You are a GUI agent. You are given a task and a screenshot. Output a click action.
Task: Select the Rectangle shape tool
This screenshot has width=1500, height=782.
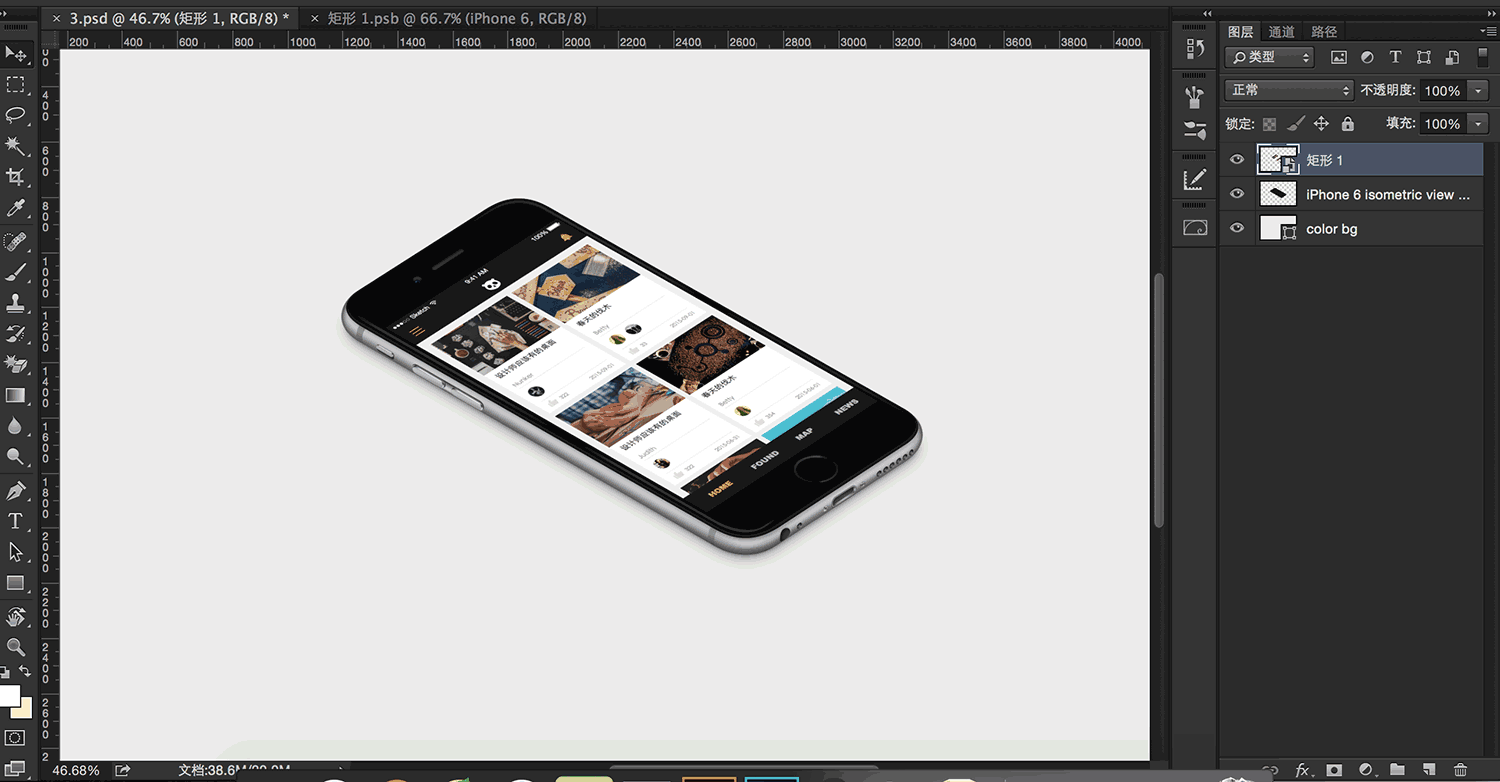click(x=16, y=582)
